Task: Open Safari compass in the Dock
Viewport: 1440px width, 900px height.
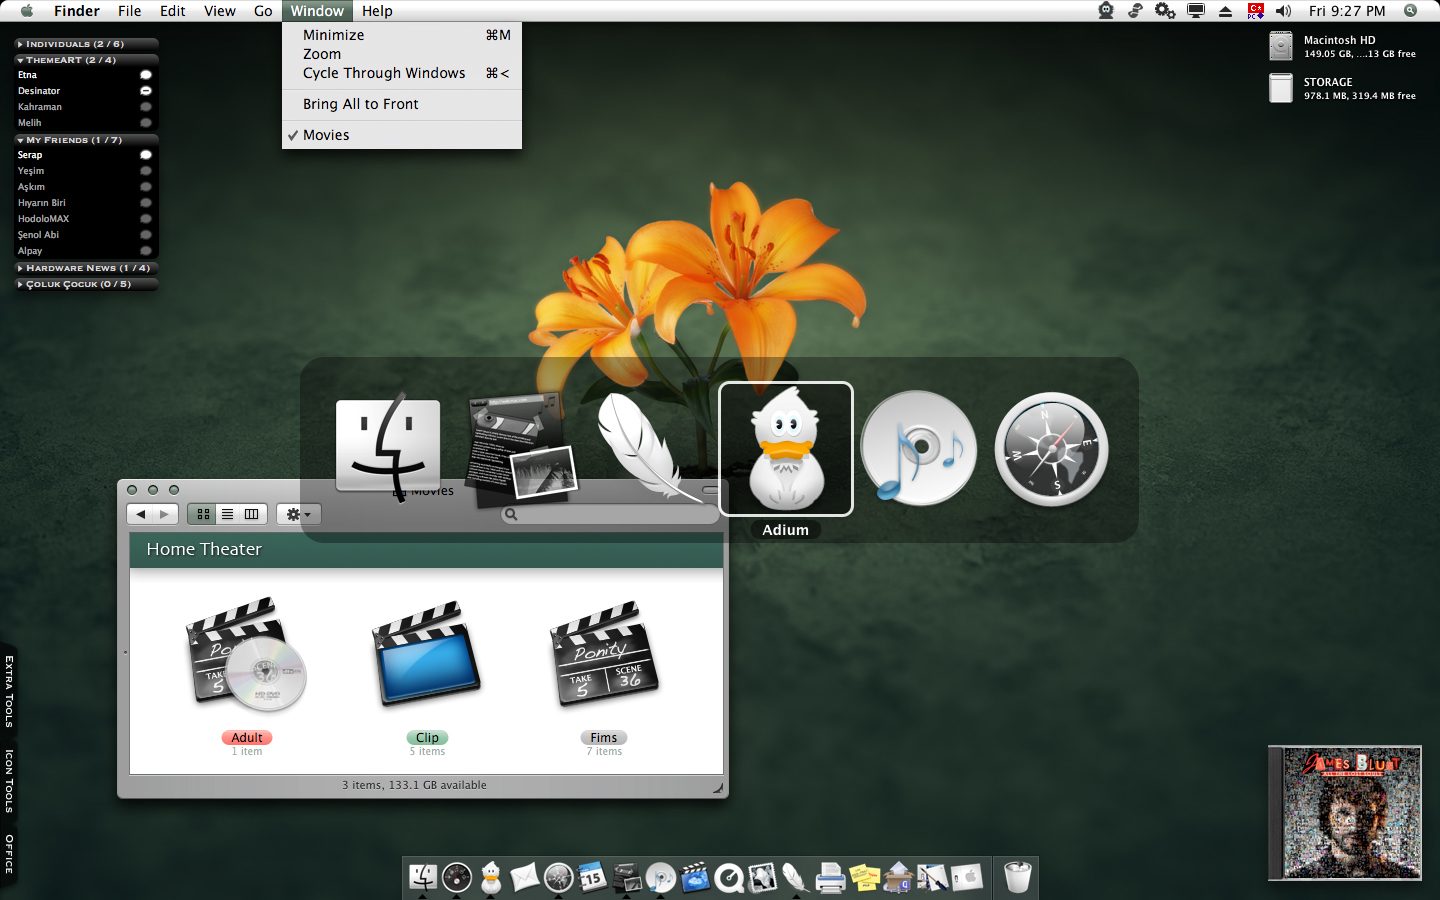Action: (x=559, y=877)
